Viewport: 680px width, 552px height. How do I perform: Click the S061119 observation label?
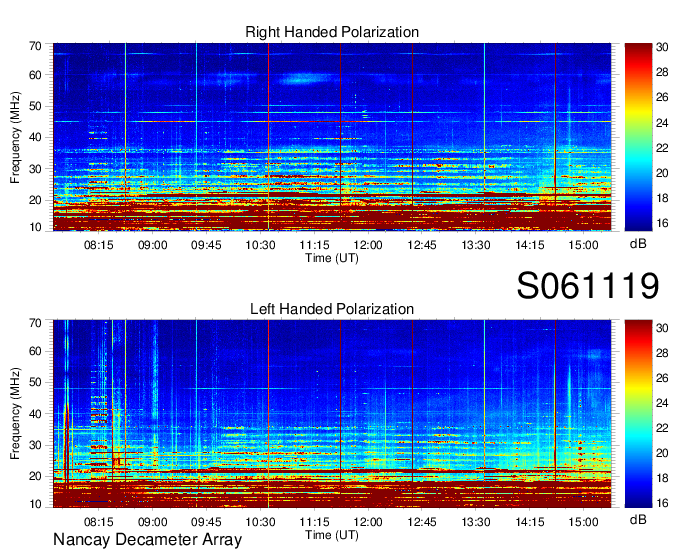click(x=588, y=286)
